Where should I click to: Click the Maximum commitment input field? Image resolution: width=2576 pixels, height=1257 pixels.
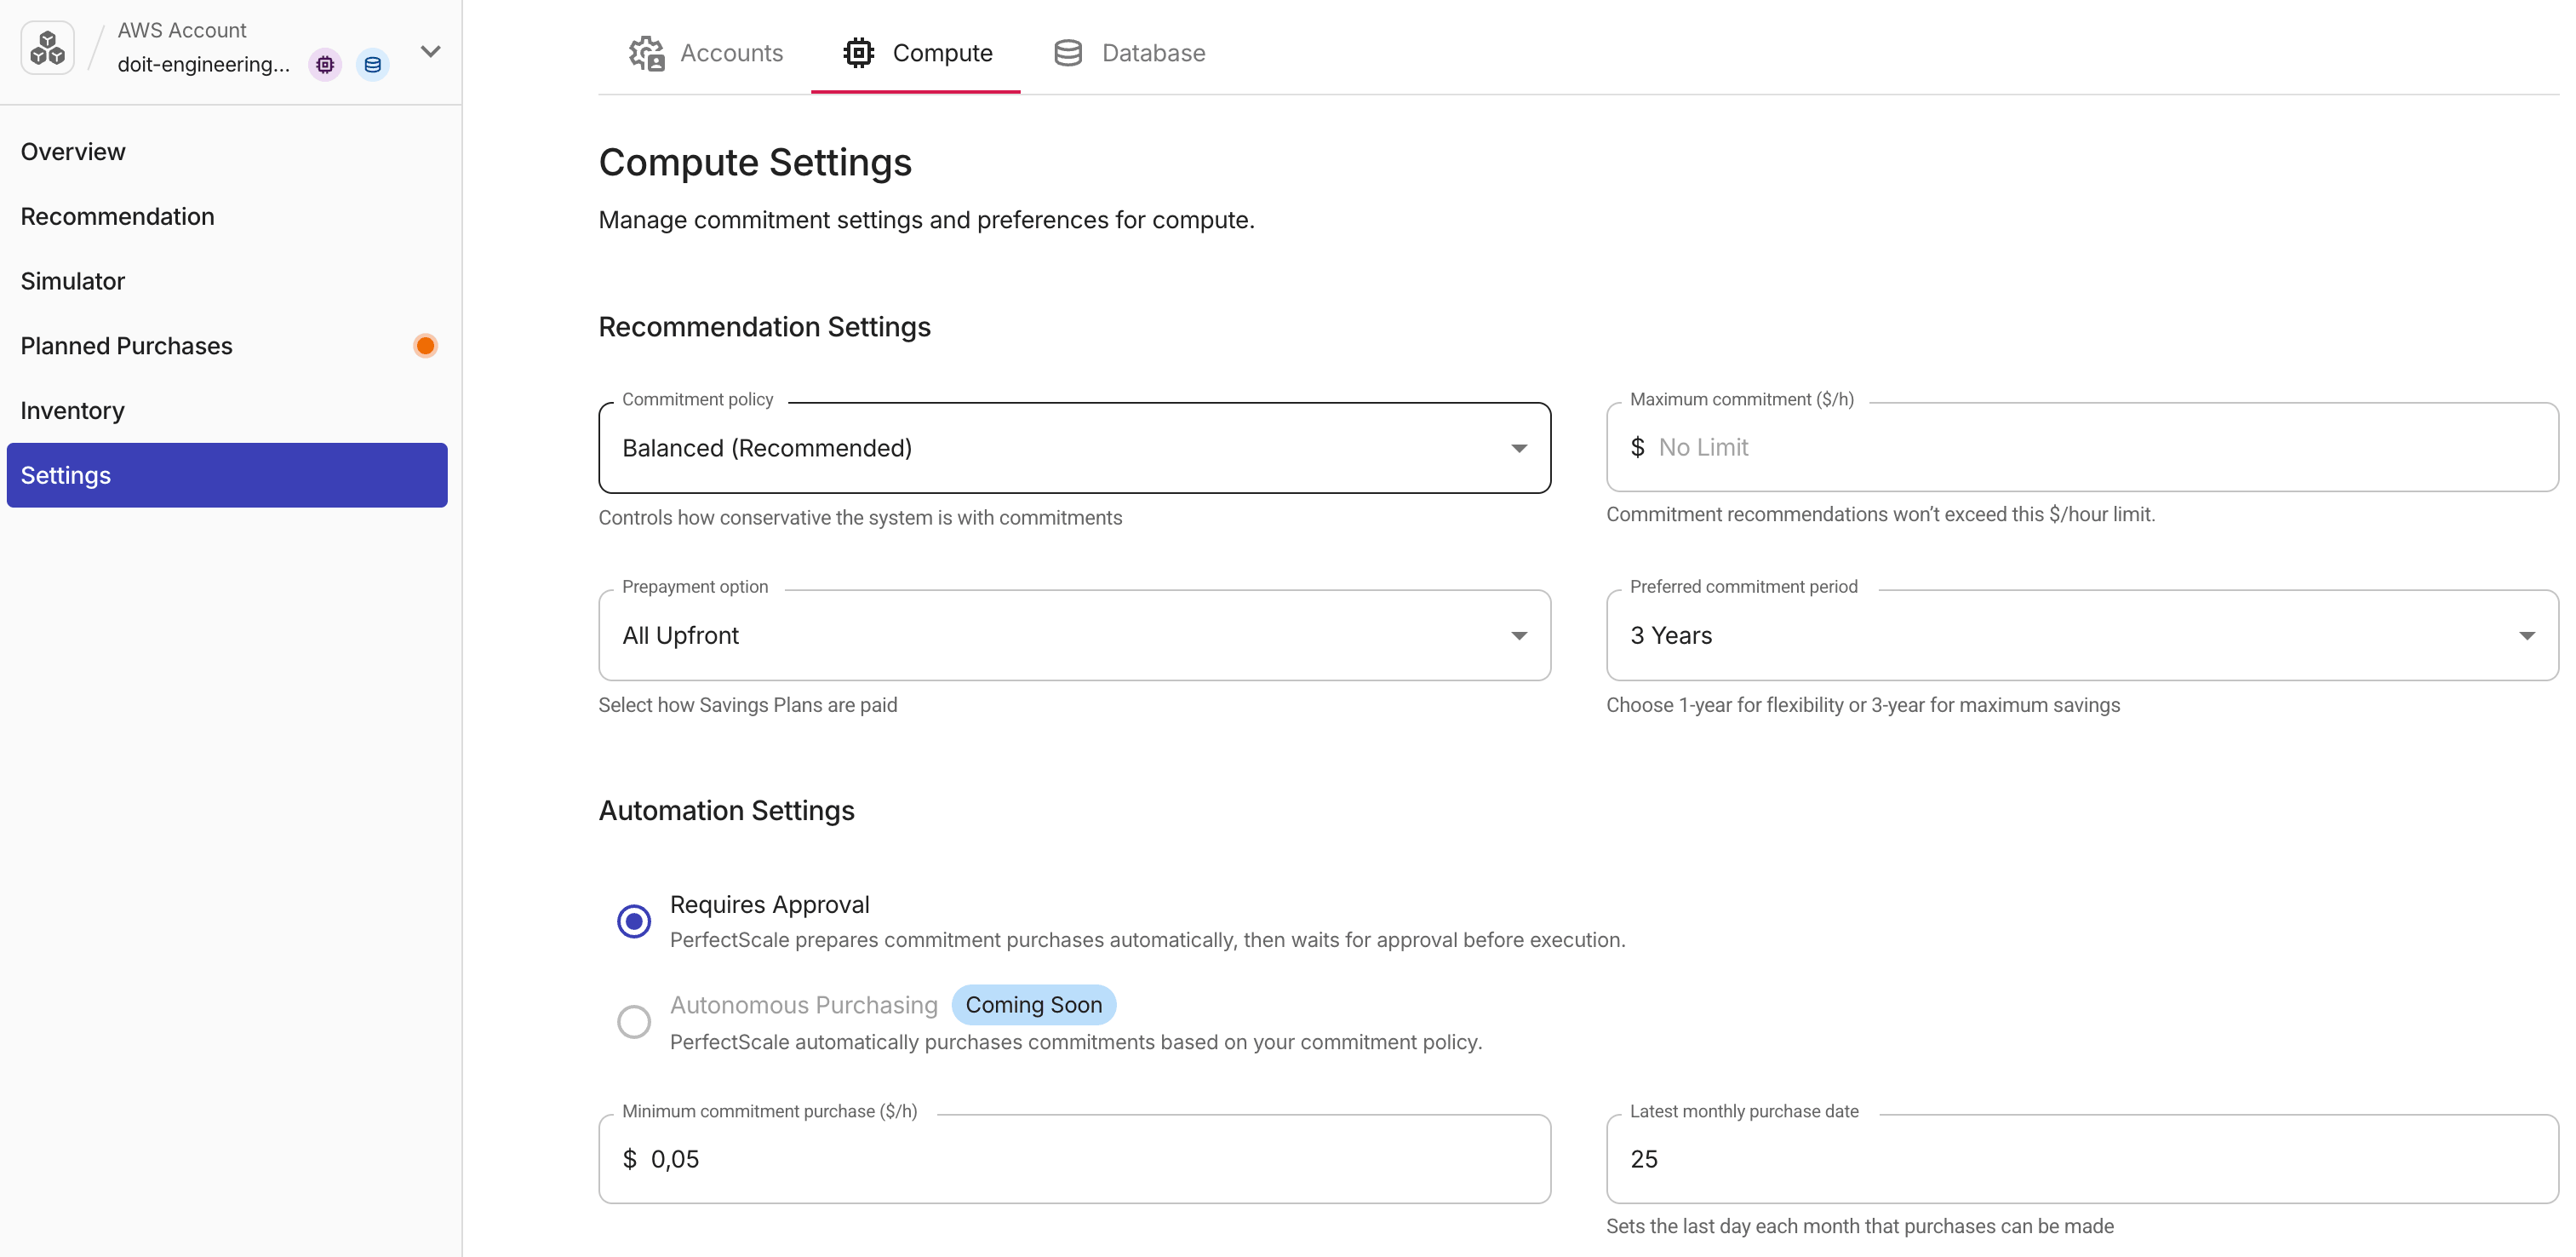point(2082,447)
